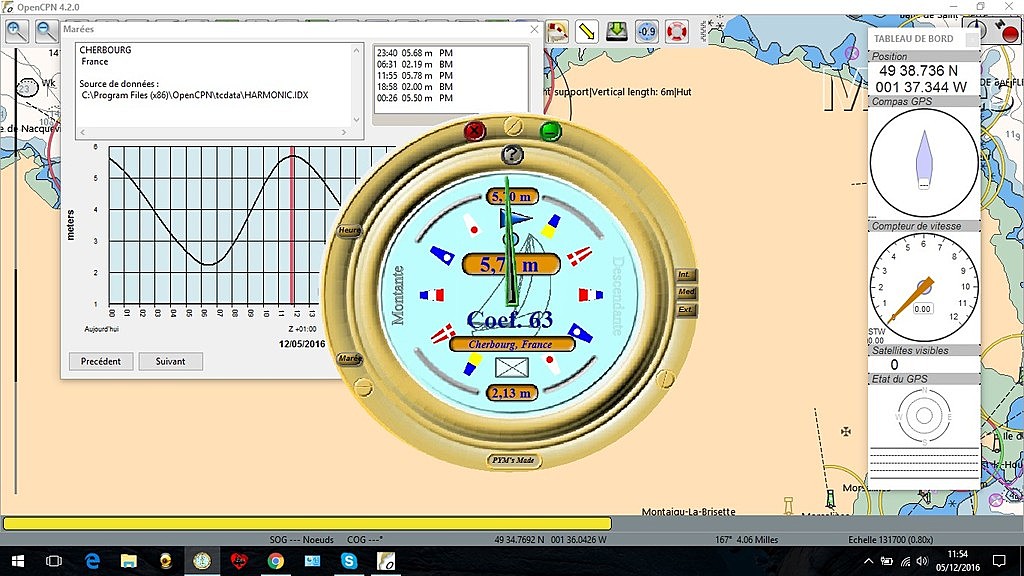Select the 06:31 02.19 m BM tide row
1024x576 pixels.
(x=415, y=64)
